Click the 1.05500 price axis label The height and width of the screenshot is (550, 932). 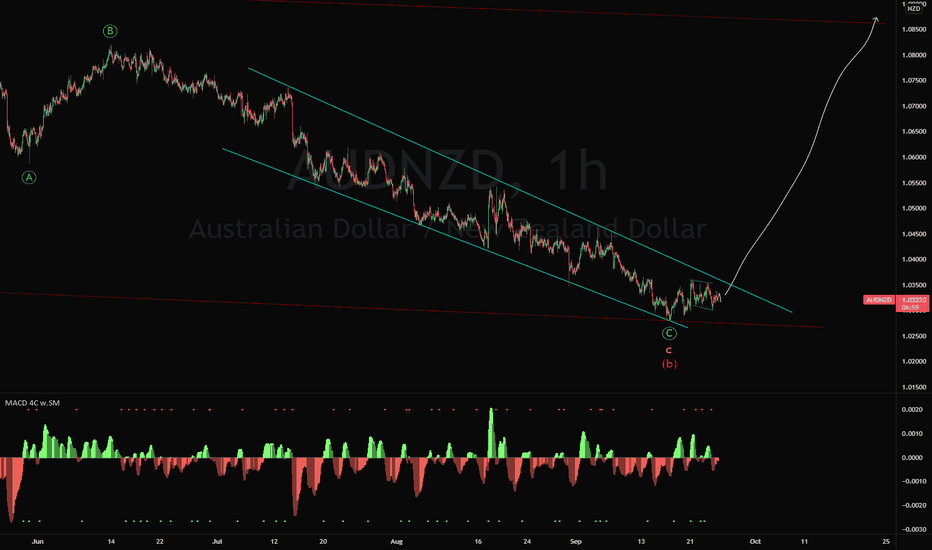coord(914,183)
